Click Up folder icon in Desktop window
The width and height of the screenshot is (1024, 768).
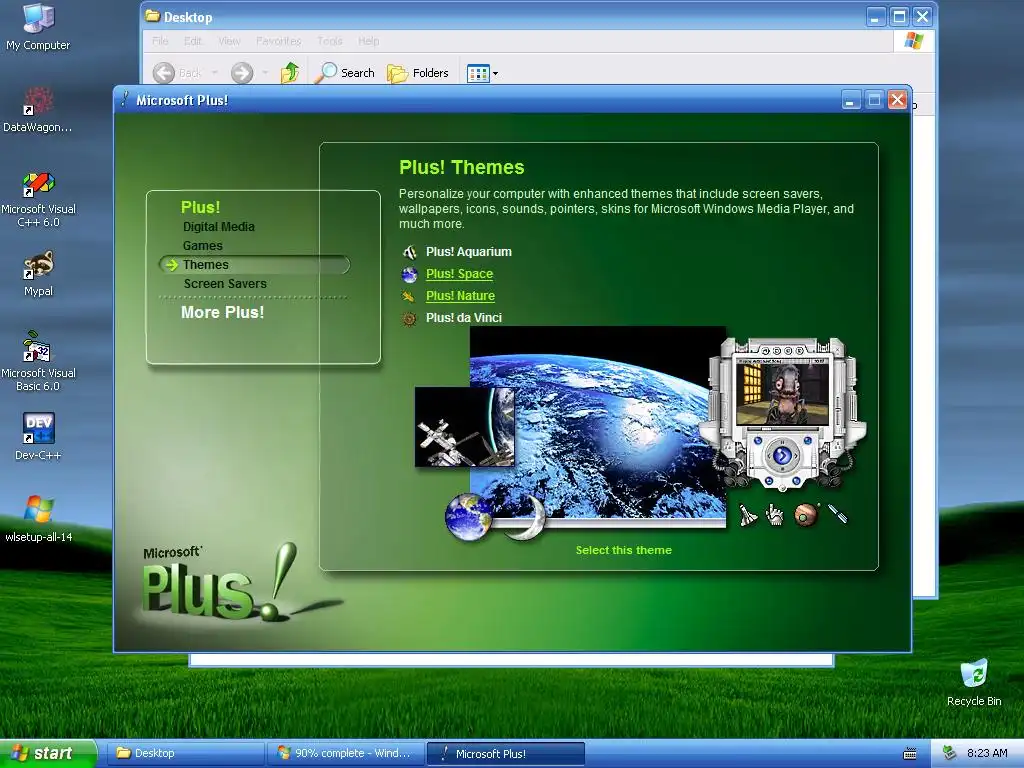tap(290, 72)
